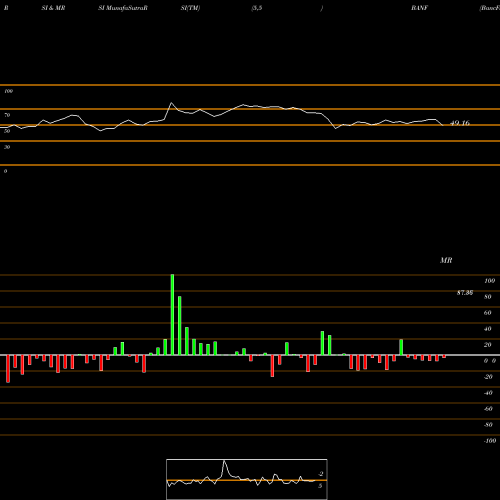
Task: Click the 87.86 value in MR panel
Action: [x=465, y=293]
